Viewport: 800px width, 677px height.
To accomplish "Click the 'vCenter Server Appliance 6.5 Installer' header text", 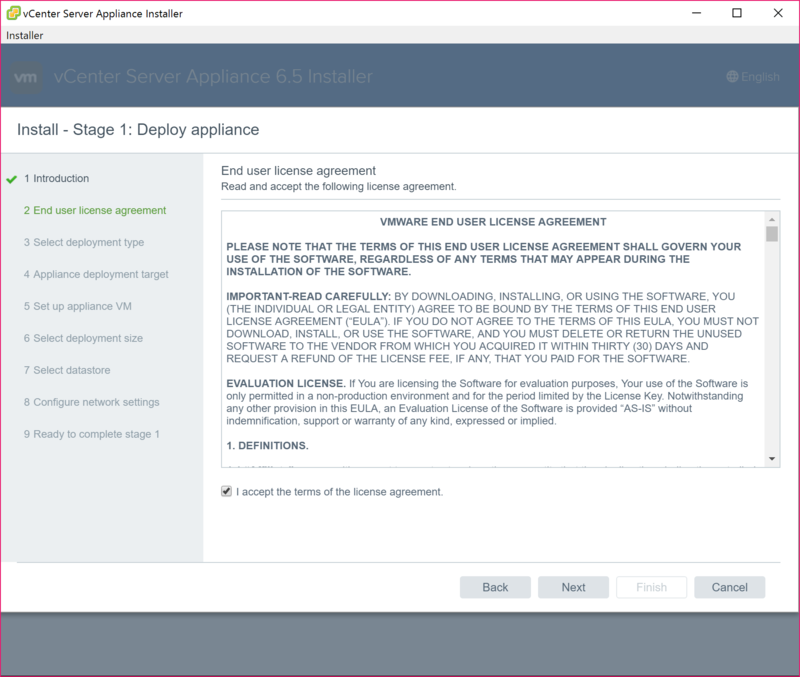I will (x=213, y=77).
